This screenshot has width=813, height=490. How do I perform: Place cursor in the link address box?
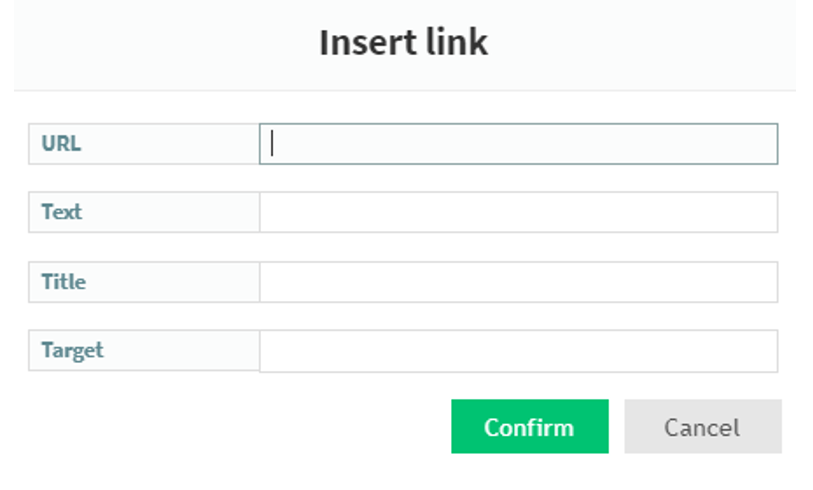point(518,144)
